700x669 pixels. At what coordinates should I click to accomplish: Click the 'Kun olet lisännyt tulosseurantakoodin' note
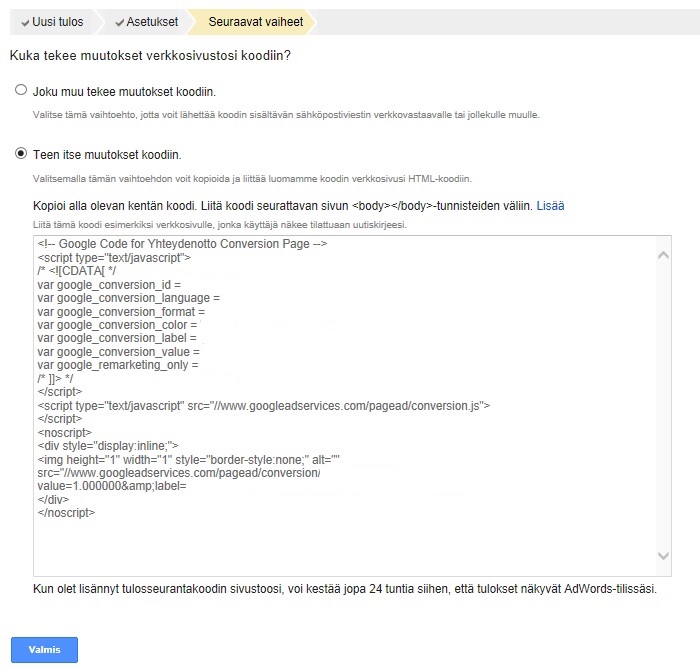[x=345, y=589]
